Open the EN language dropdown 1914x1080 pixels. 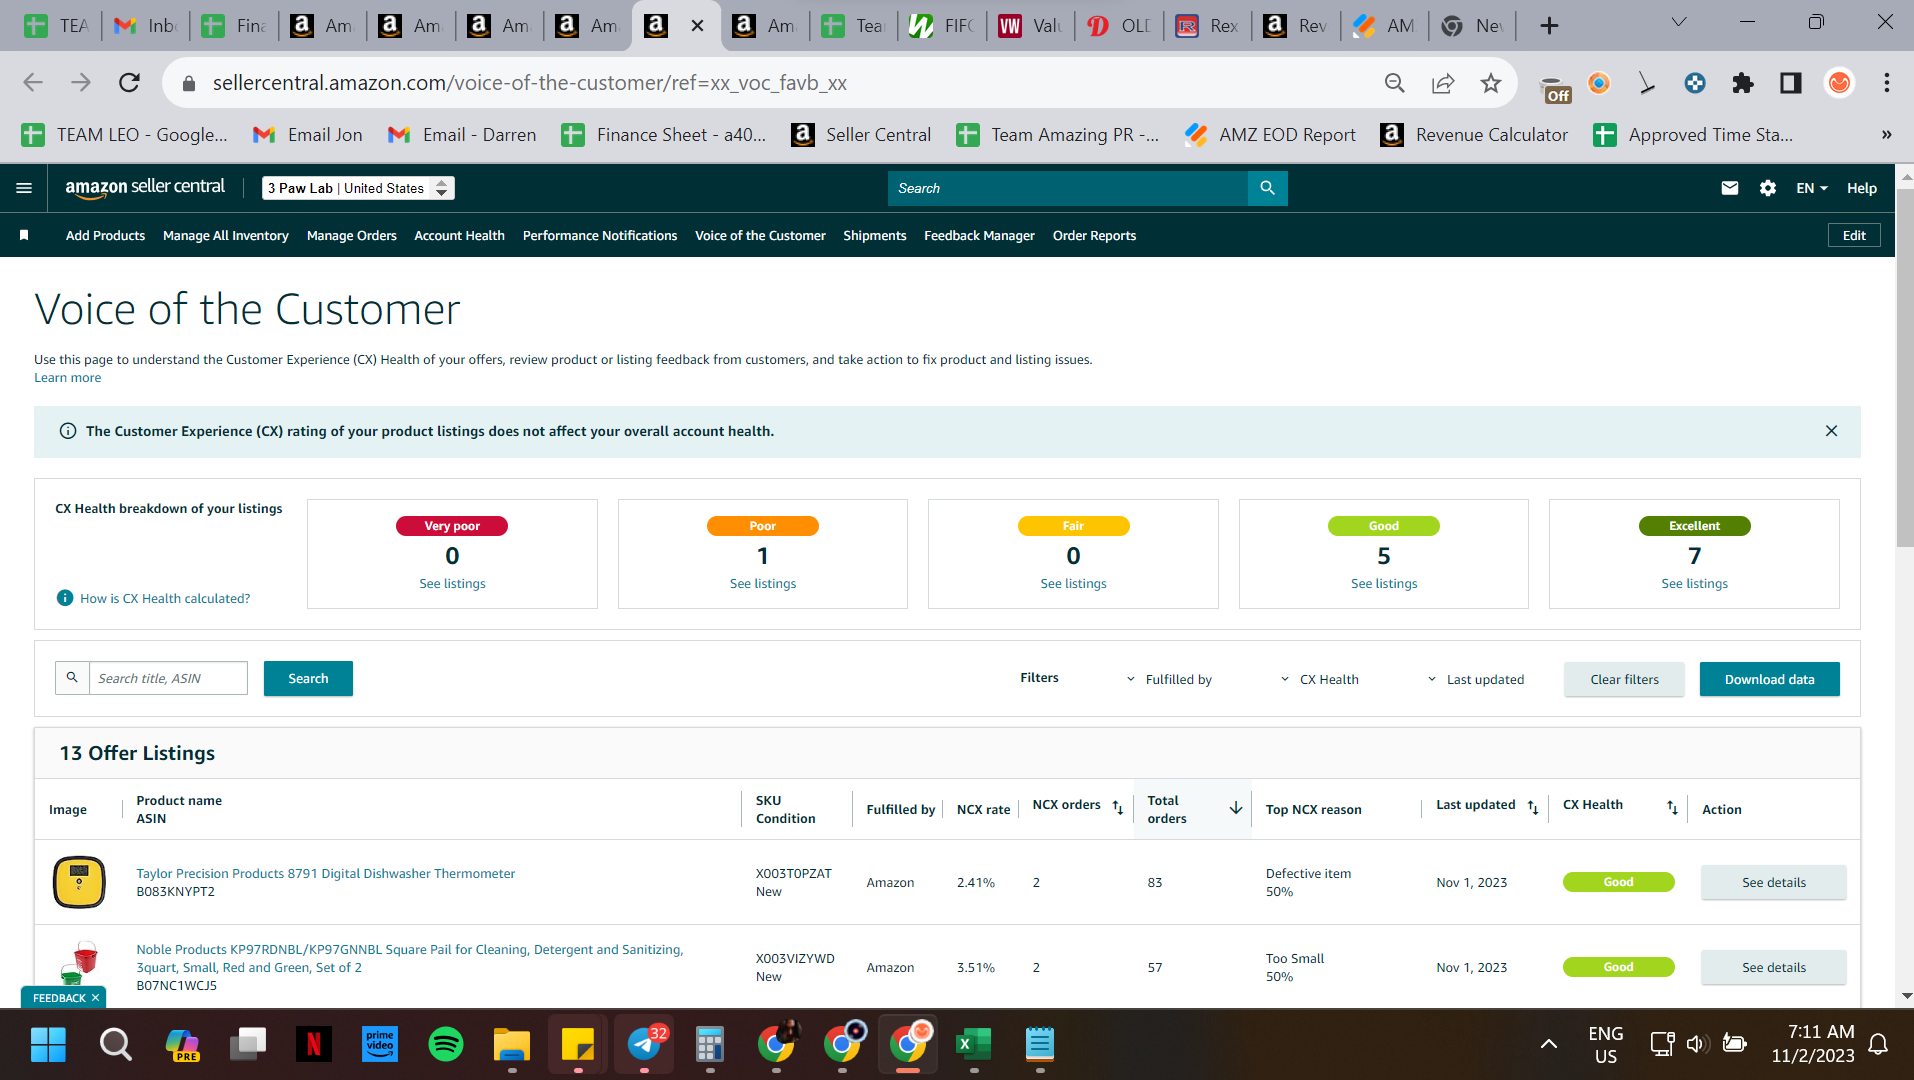pos(1811,188)
